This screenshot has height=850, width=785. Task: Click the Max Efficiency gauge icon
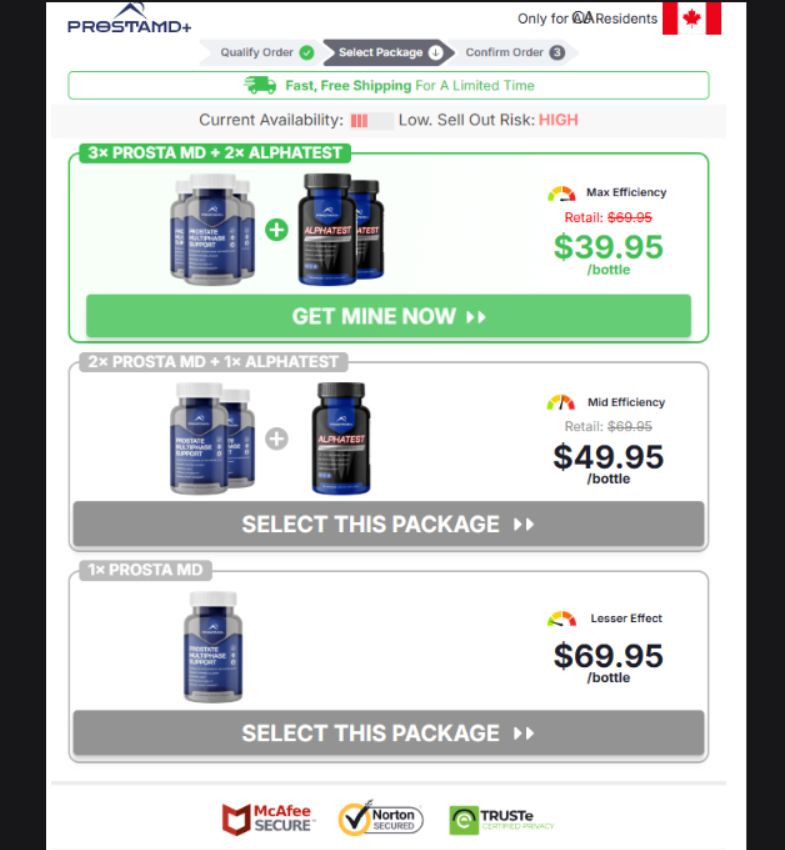[x=561, y=193]
